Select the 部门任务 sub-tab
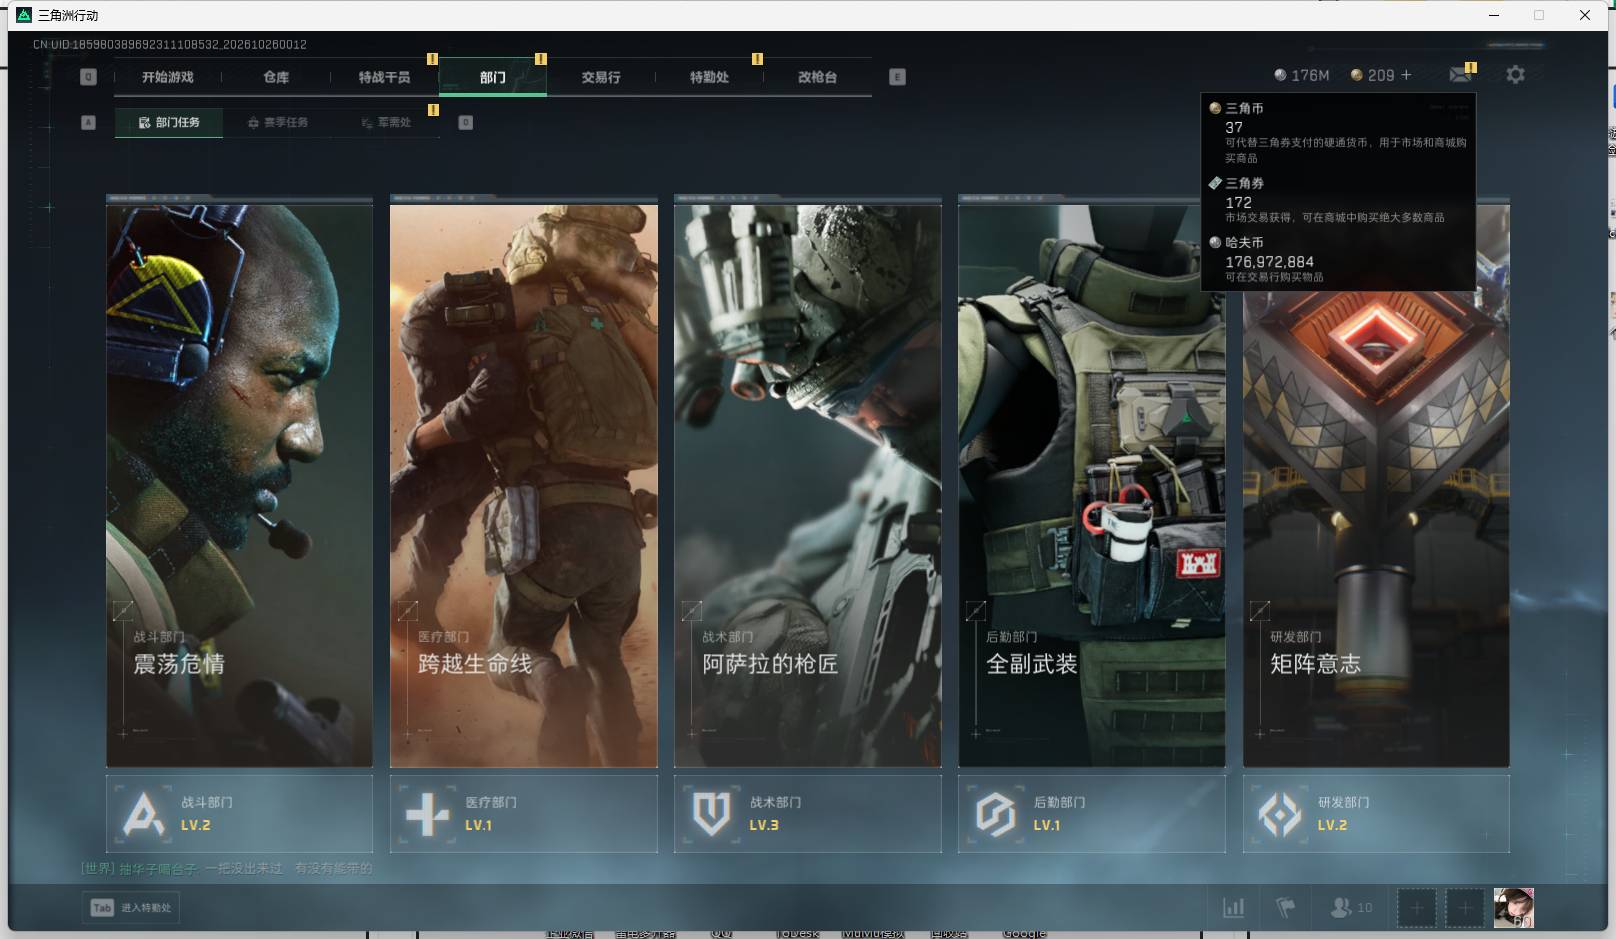This screenshot has height=939, width=1616. coord(169,122)
